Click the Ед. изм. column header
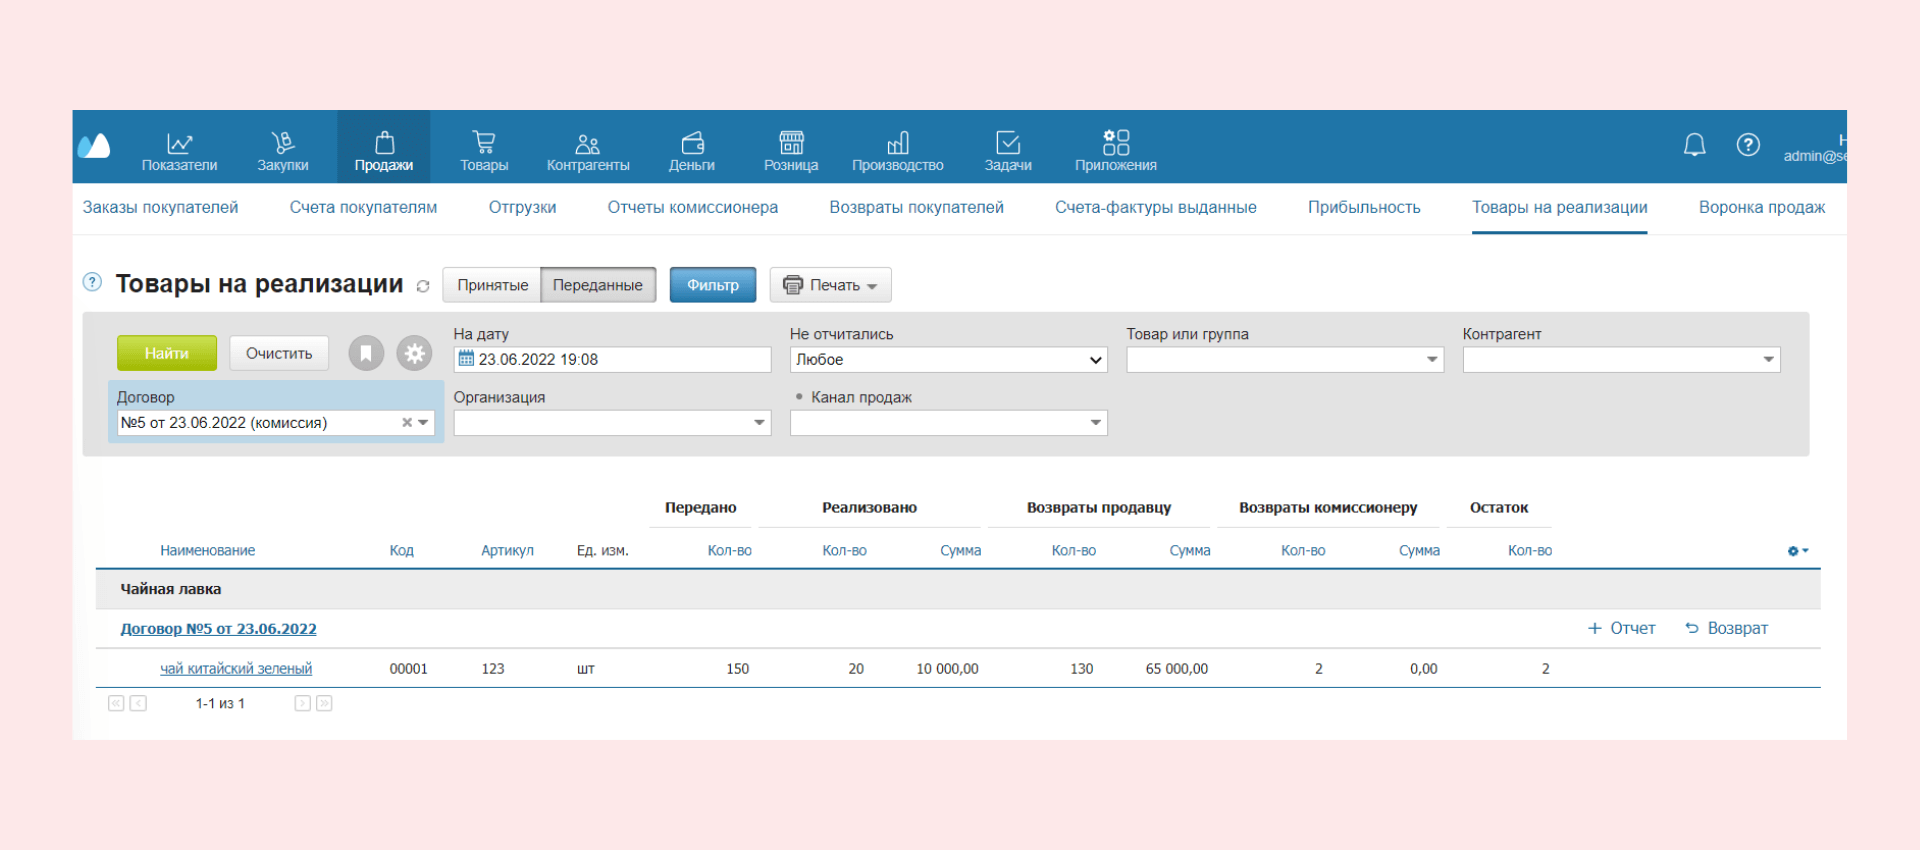The height and width of the screenshot is (850, 1920). coord(602,551)
